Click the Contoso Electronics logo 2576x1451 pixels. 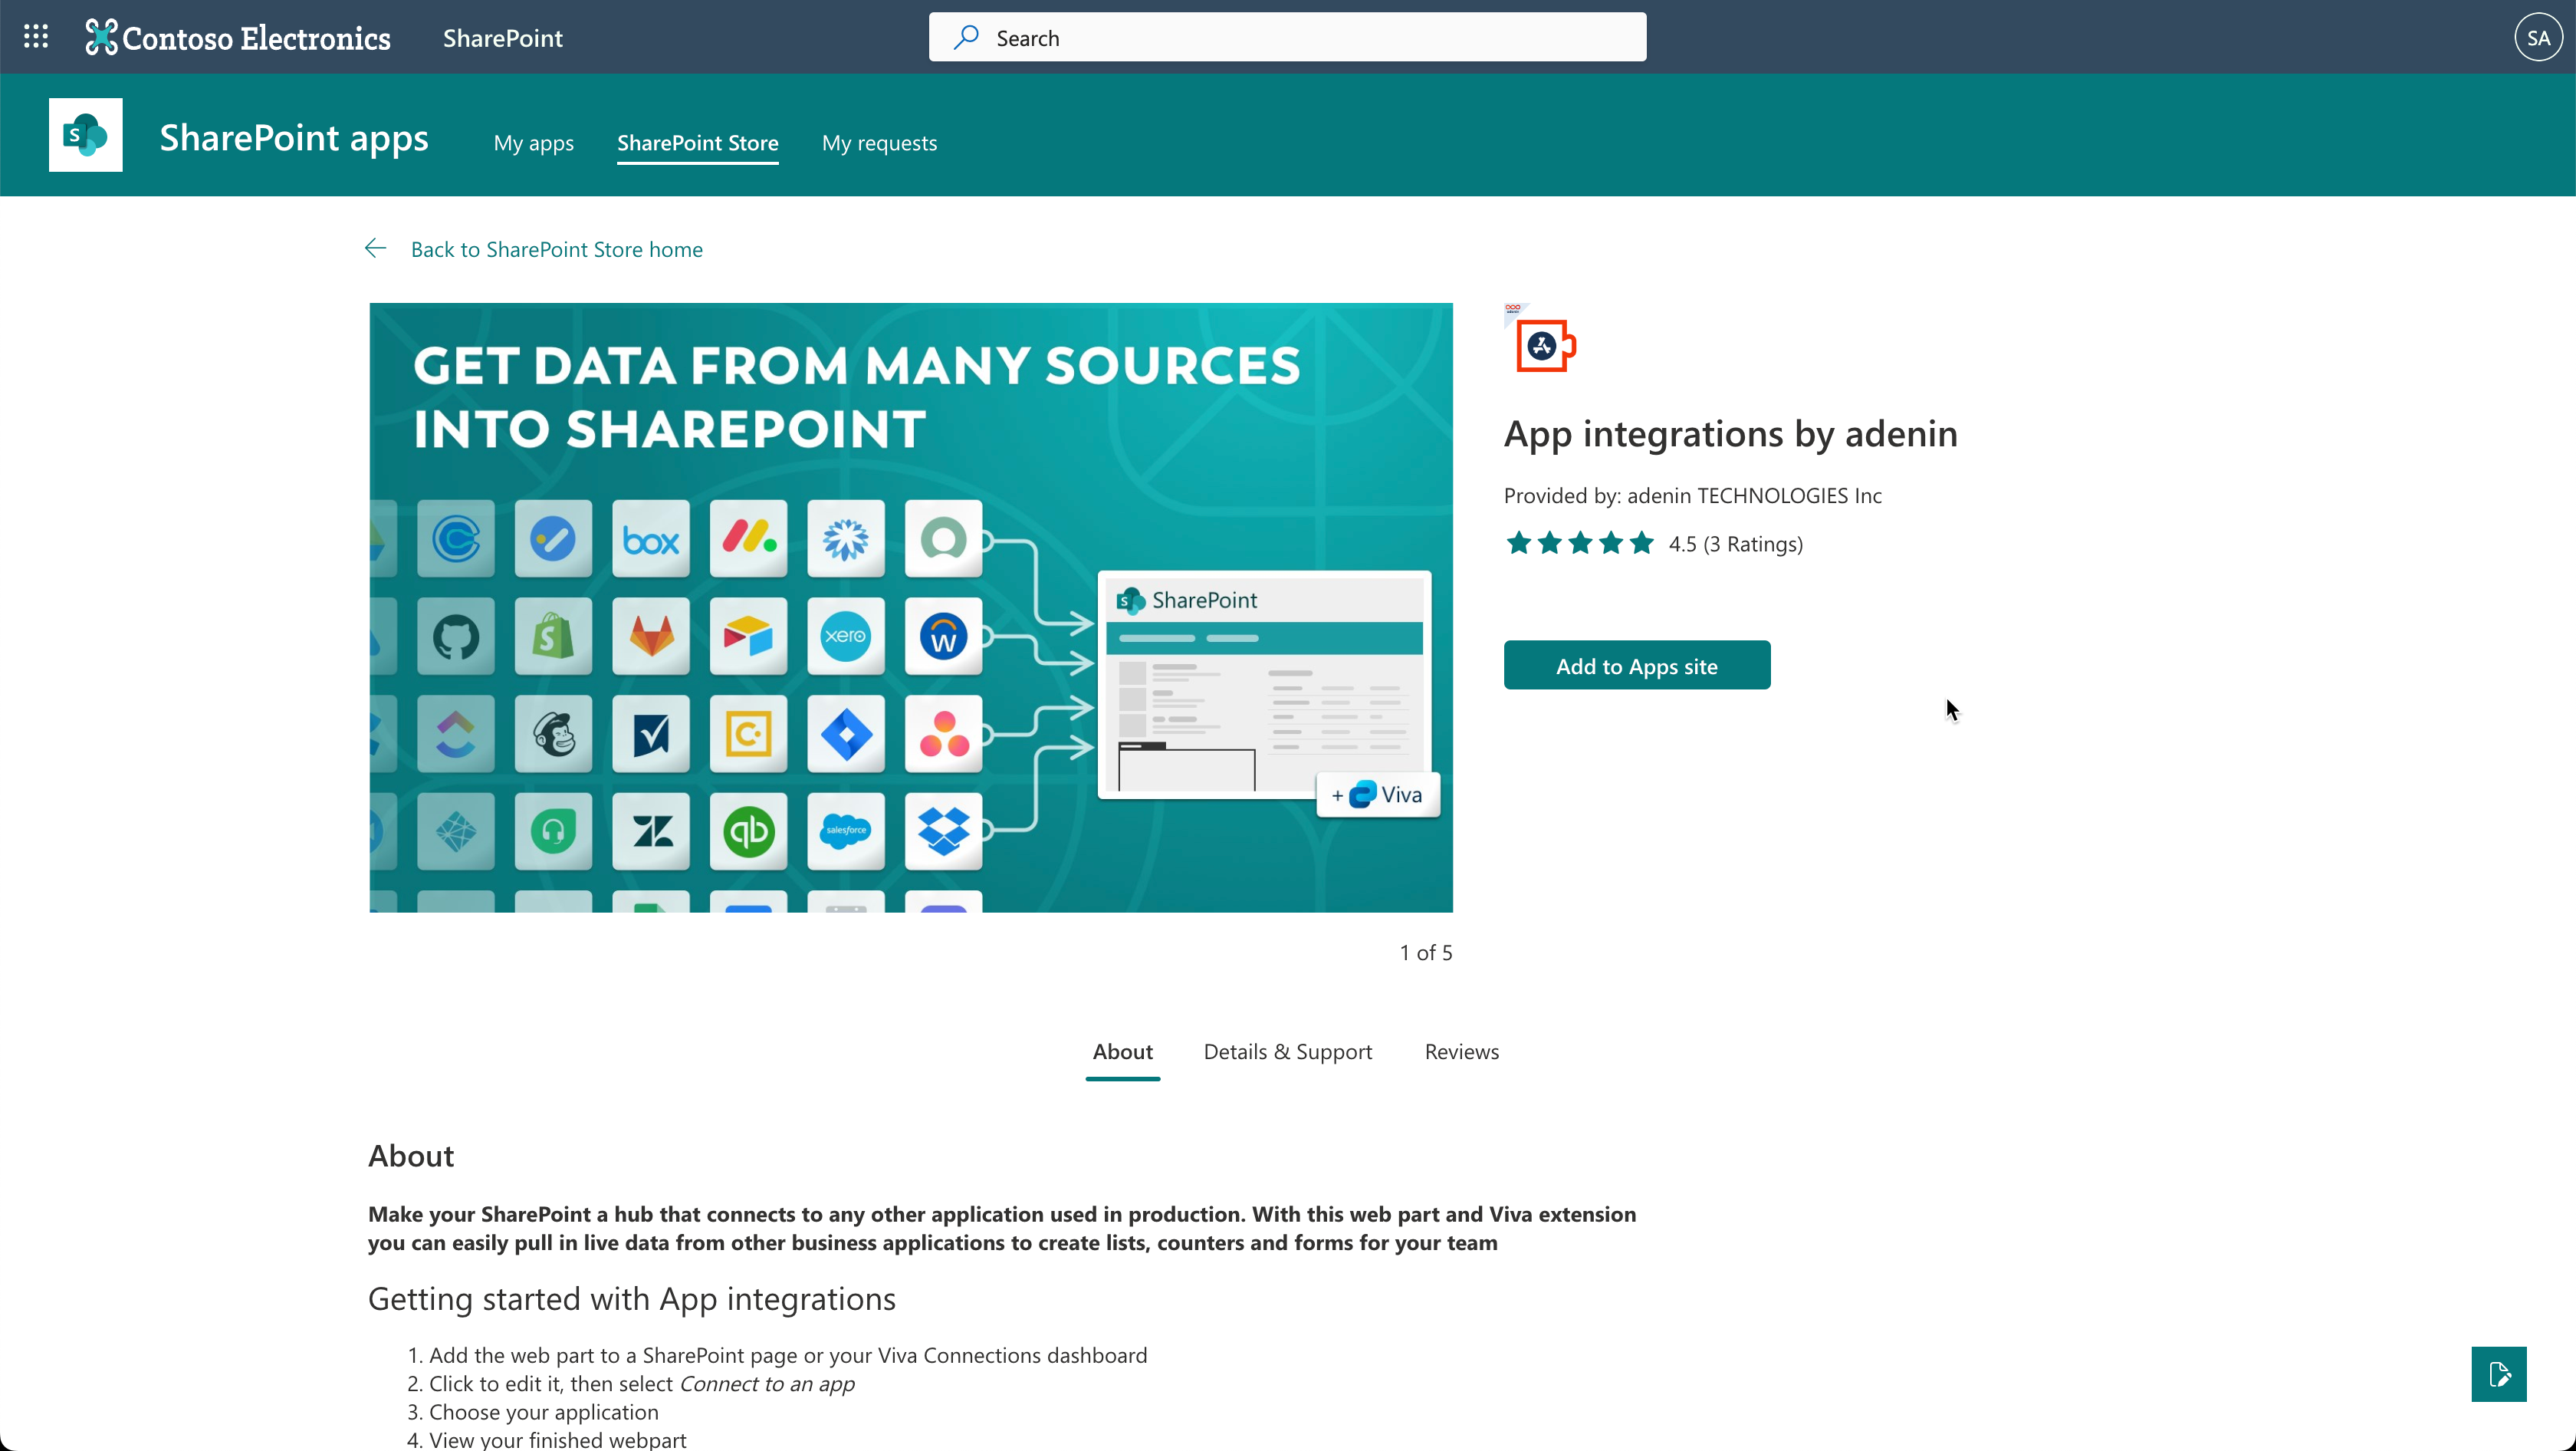(238, 38)
